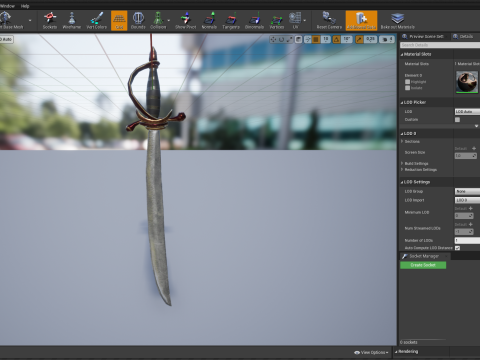Open grid snap size value 10
Image resolution: width=480 pixels, height=360 pixels.
point(326,39)
